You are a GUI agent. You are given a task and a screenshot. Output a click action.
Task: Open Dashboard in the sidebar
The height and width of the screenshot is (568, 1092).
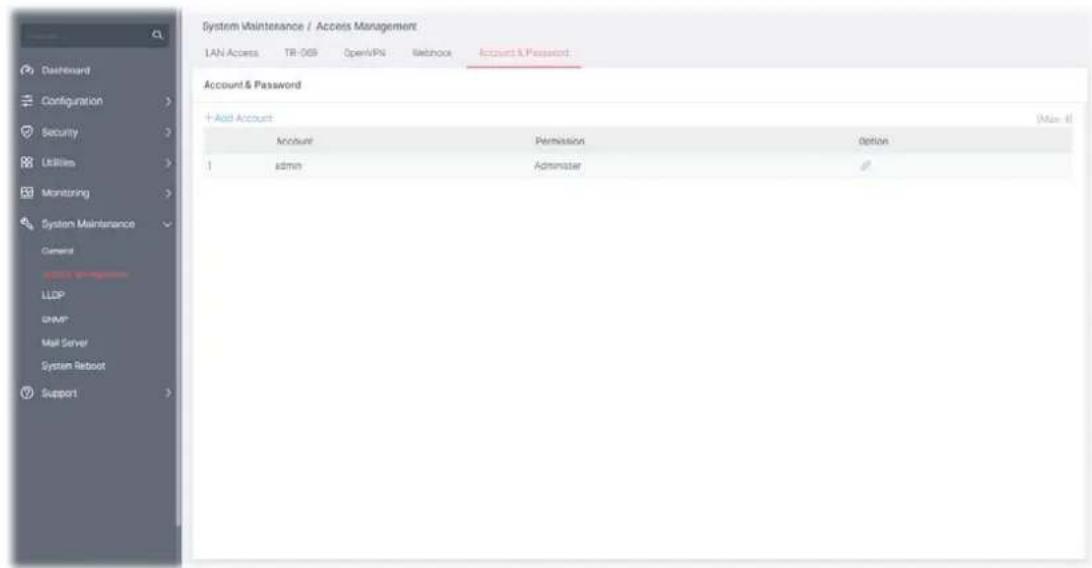tap(65, 70)
